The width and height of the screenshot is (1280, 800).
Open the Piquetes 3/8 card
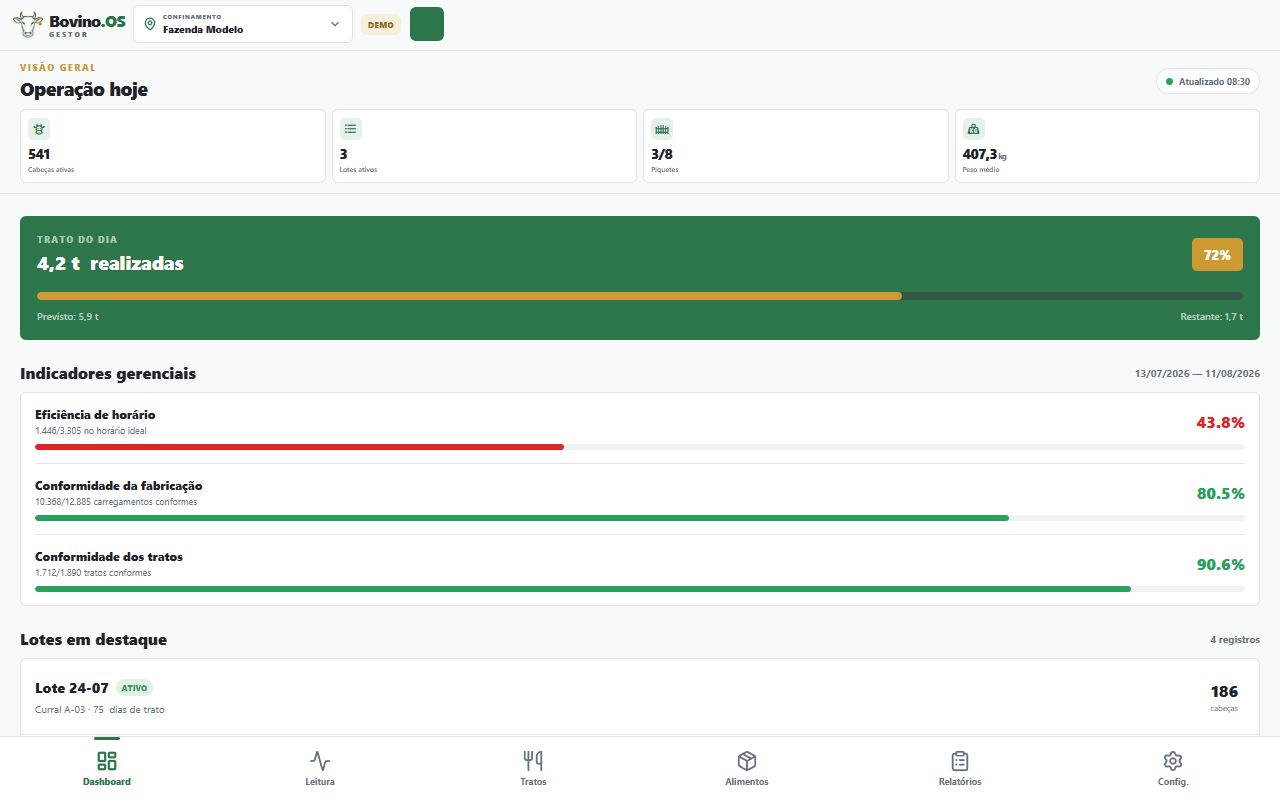coord(796,146)
